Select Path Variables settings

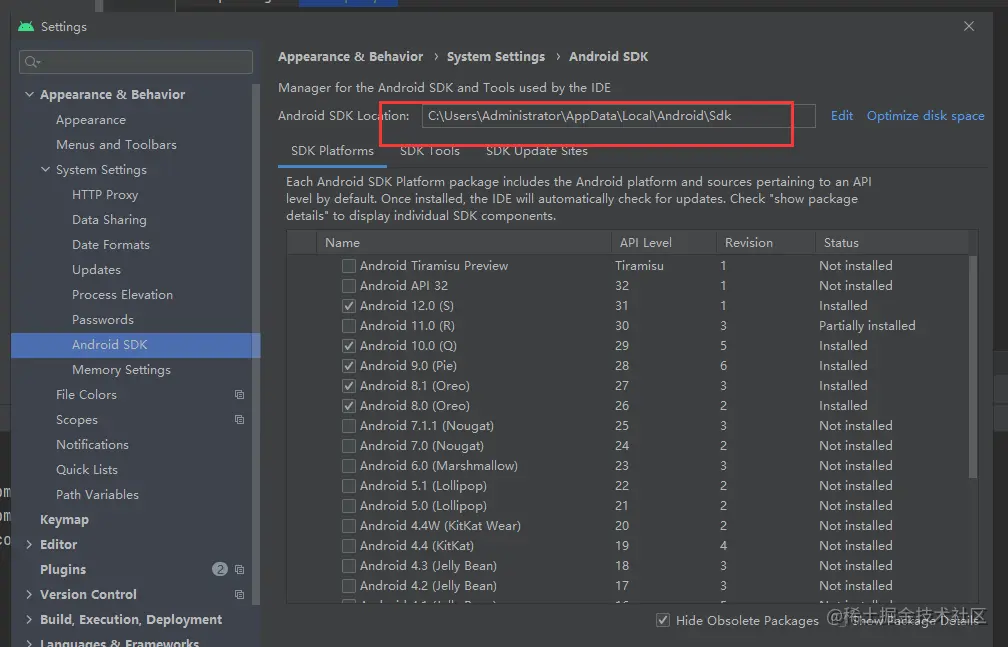click(x=97, y=495)
